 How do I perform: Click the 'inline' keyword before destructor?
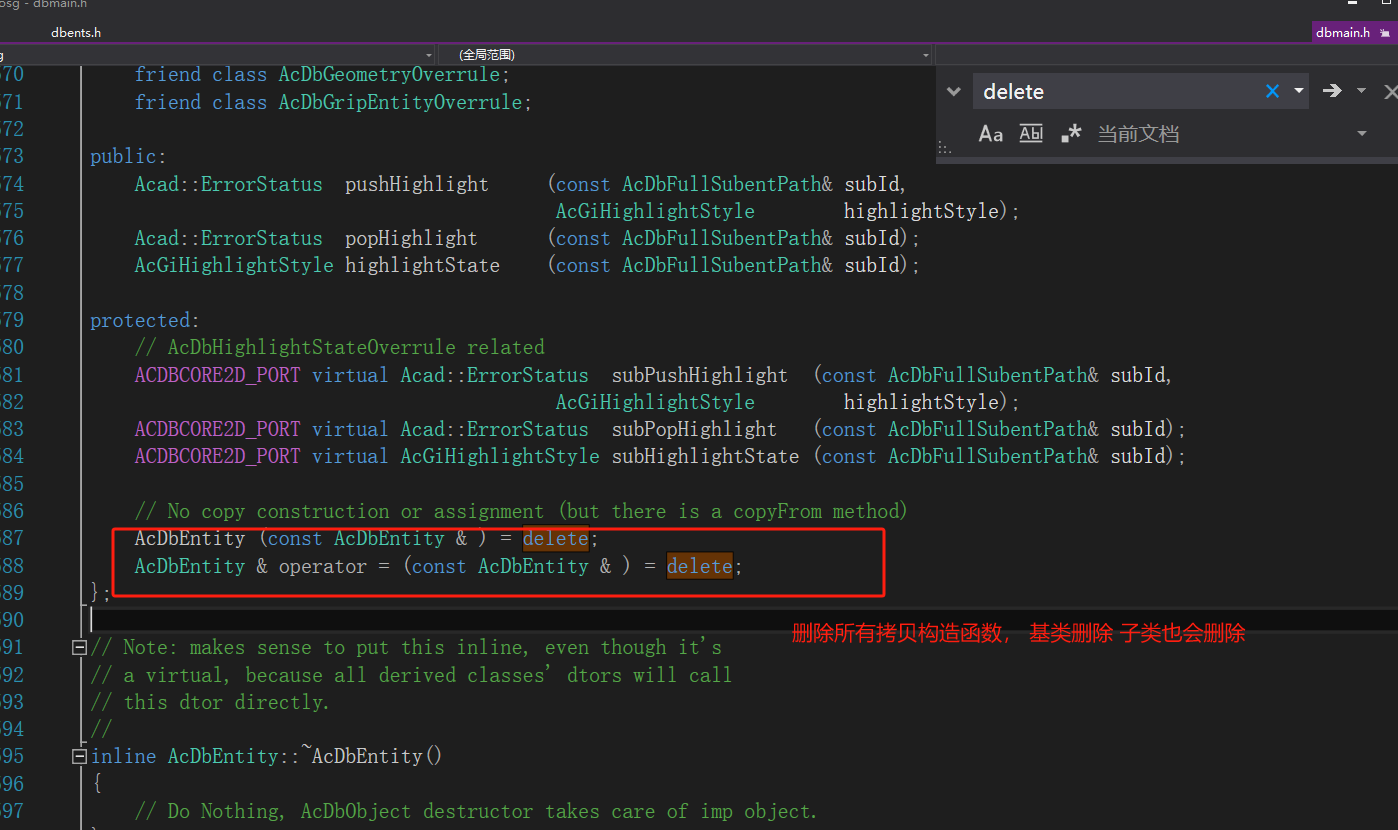[123, 757]
